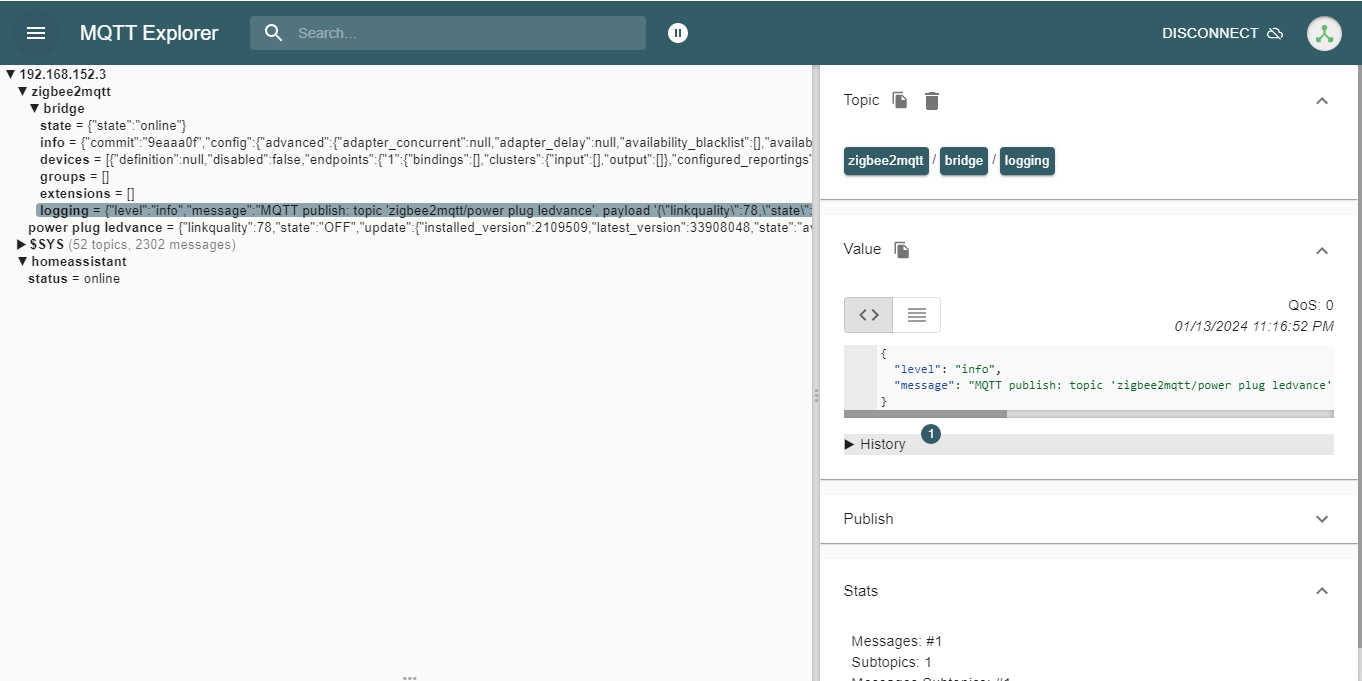
Task: Collapse the Value section
Action: 1322,250
